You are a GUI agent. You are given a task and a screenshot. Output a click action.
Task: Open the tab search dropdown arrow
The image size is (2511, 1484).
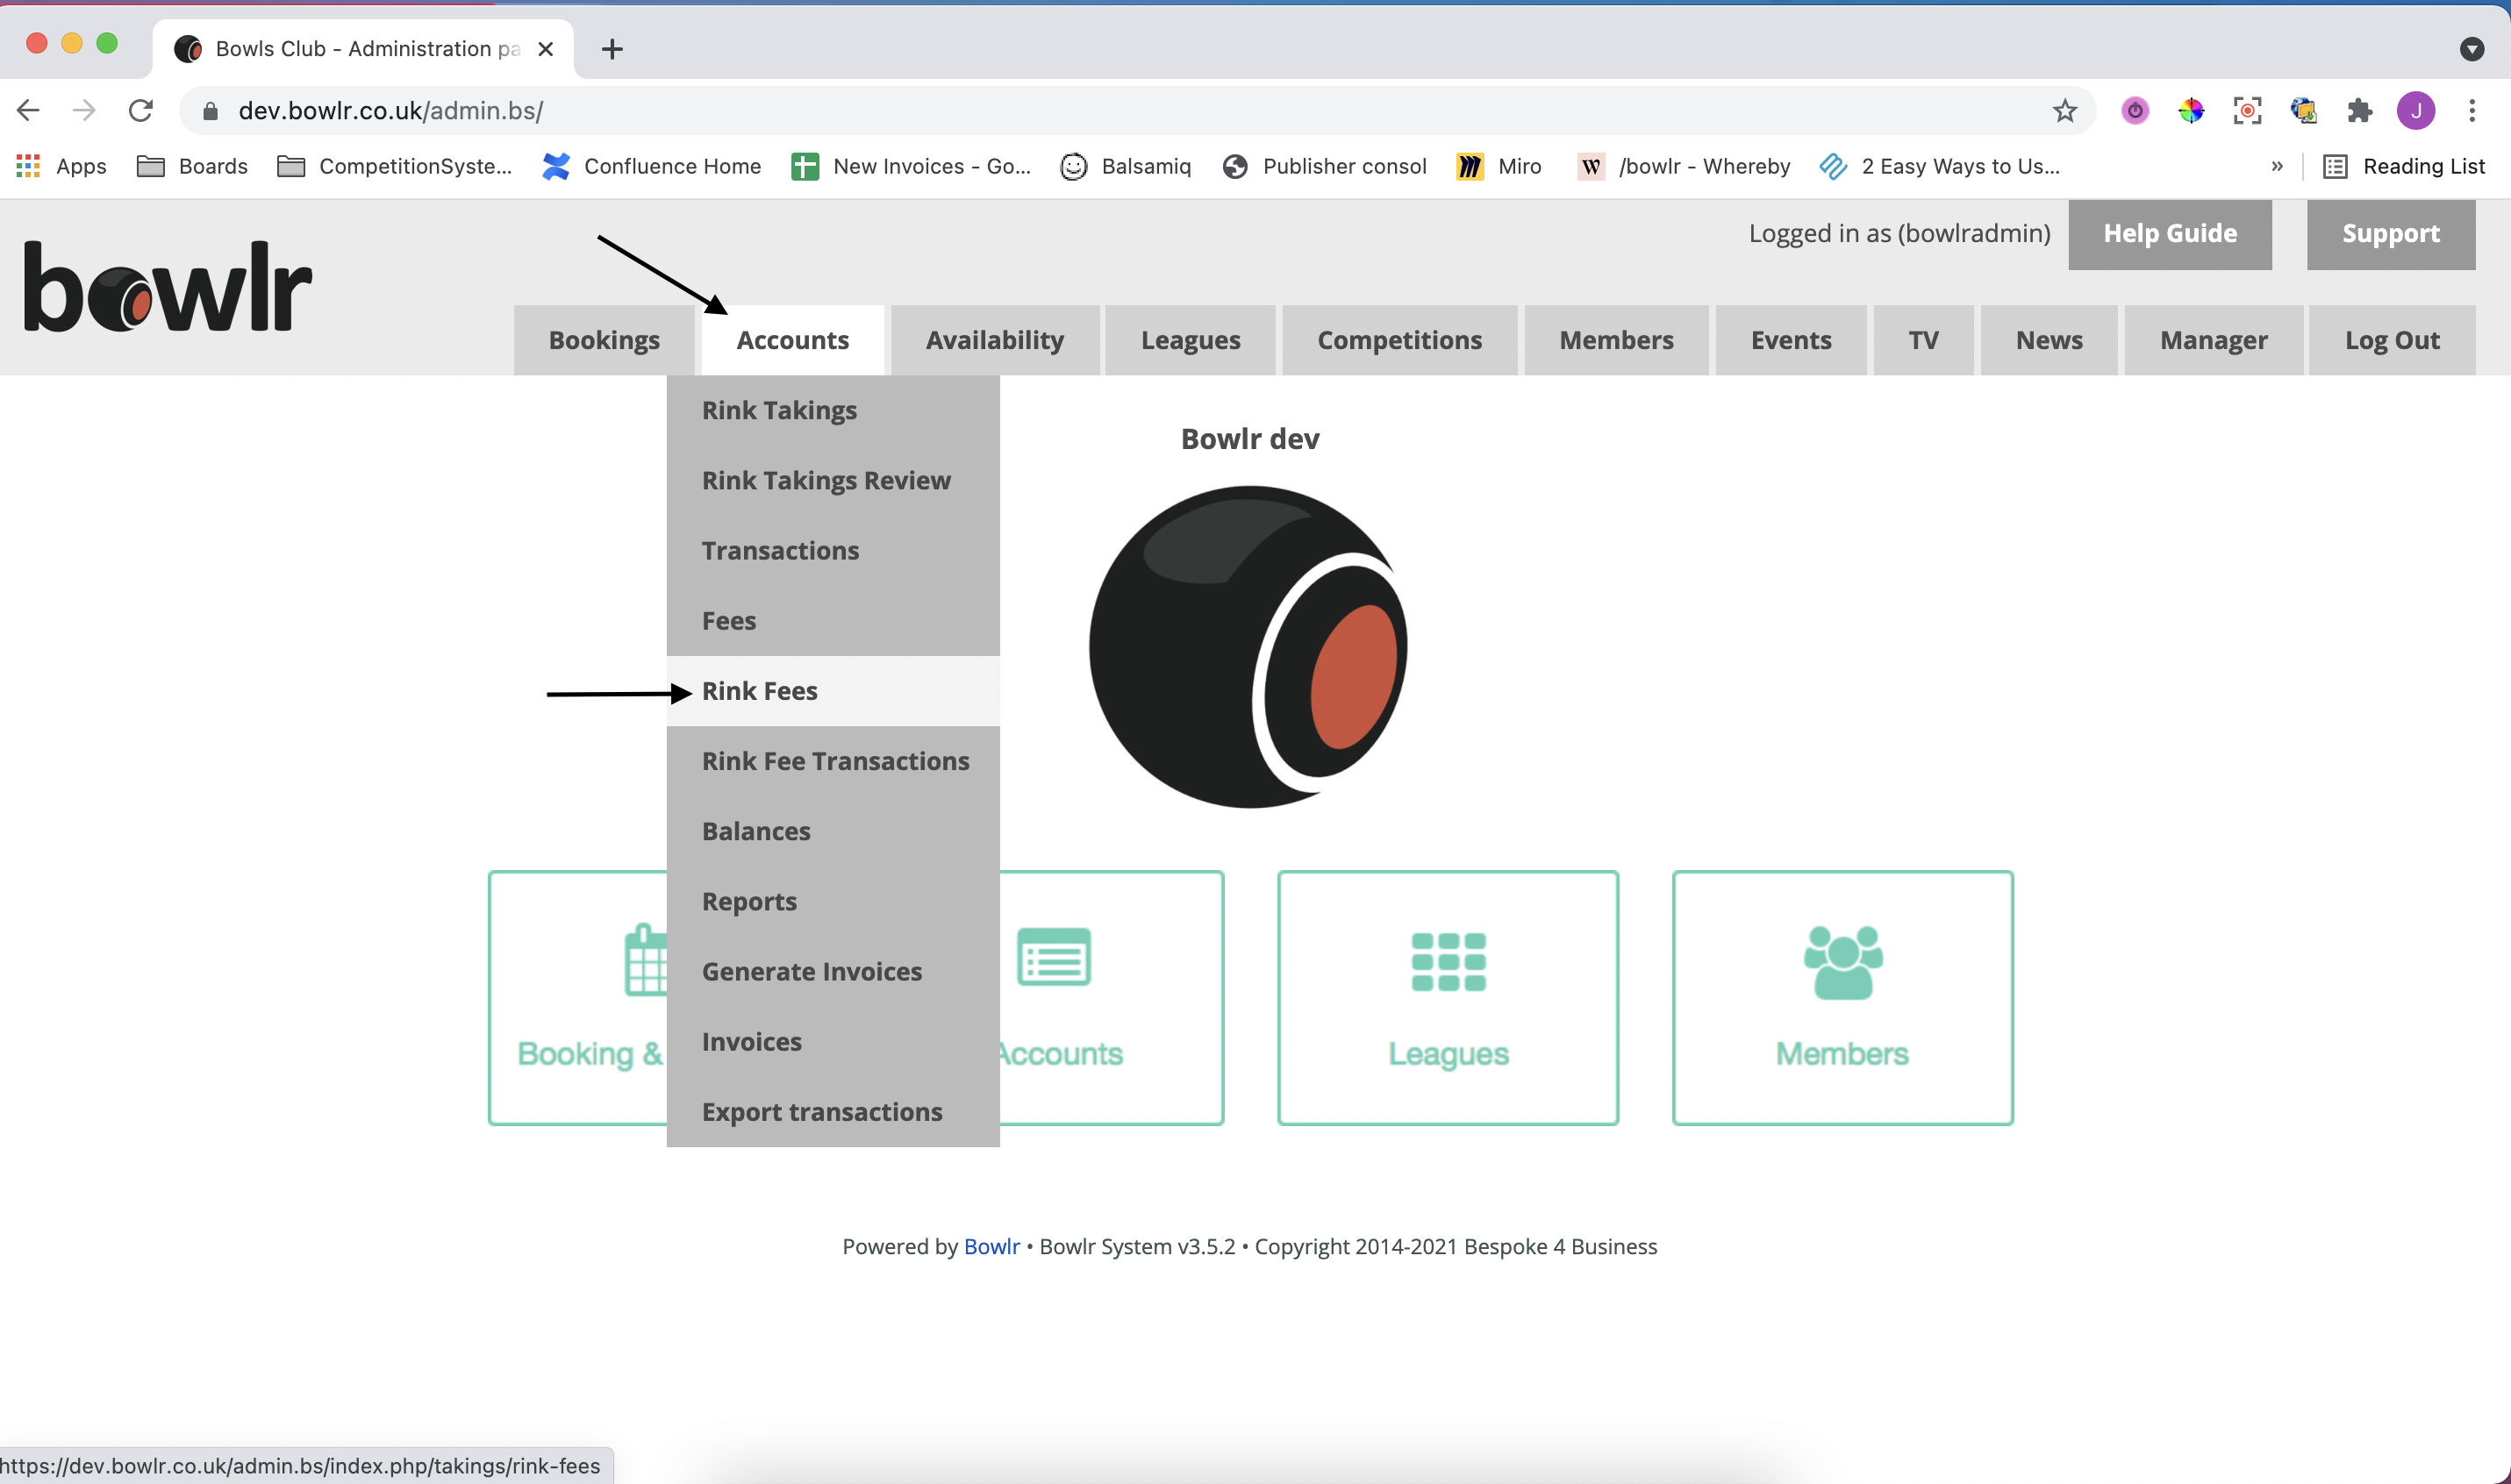pyautogui.click(x=2471, y=48)
